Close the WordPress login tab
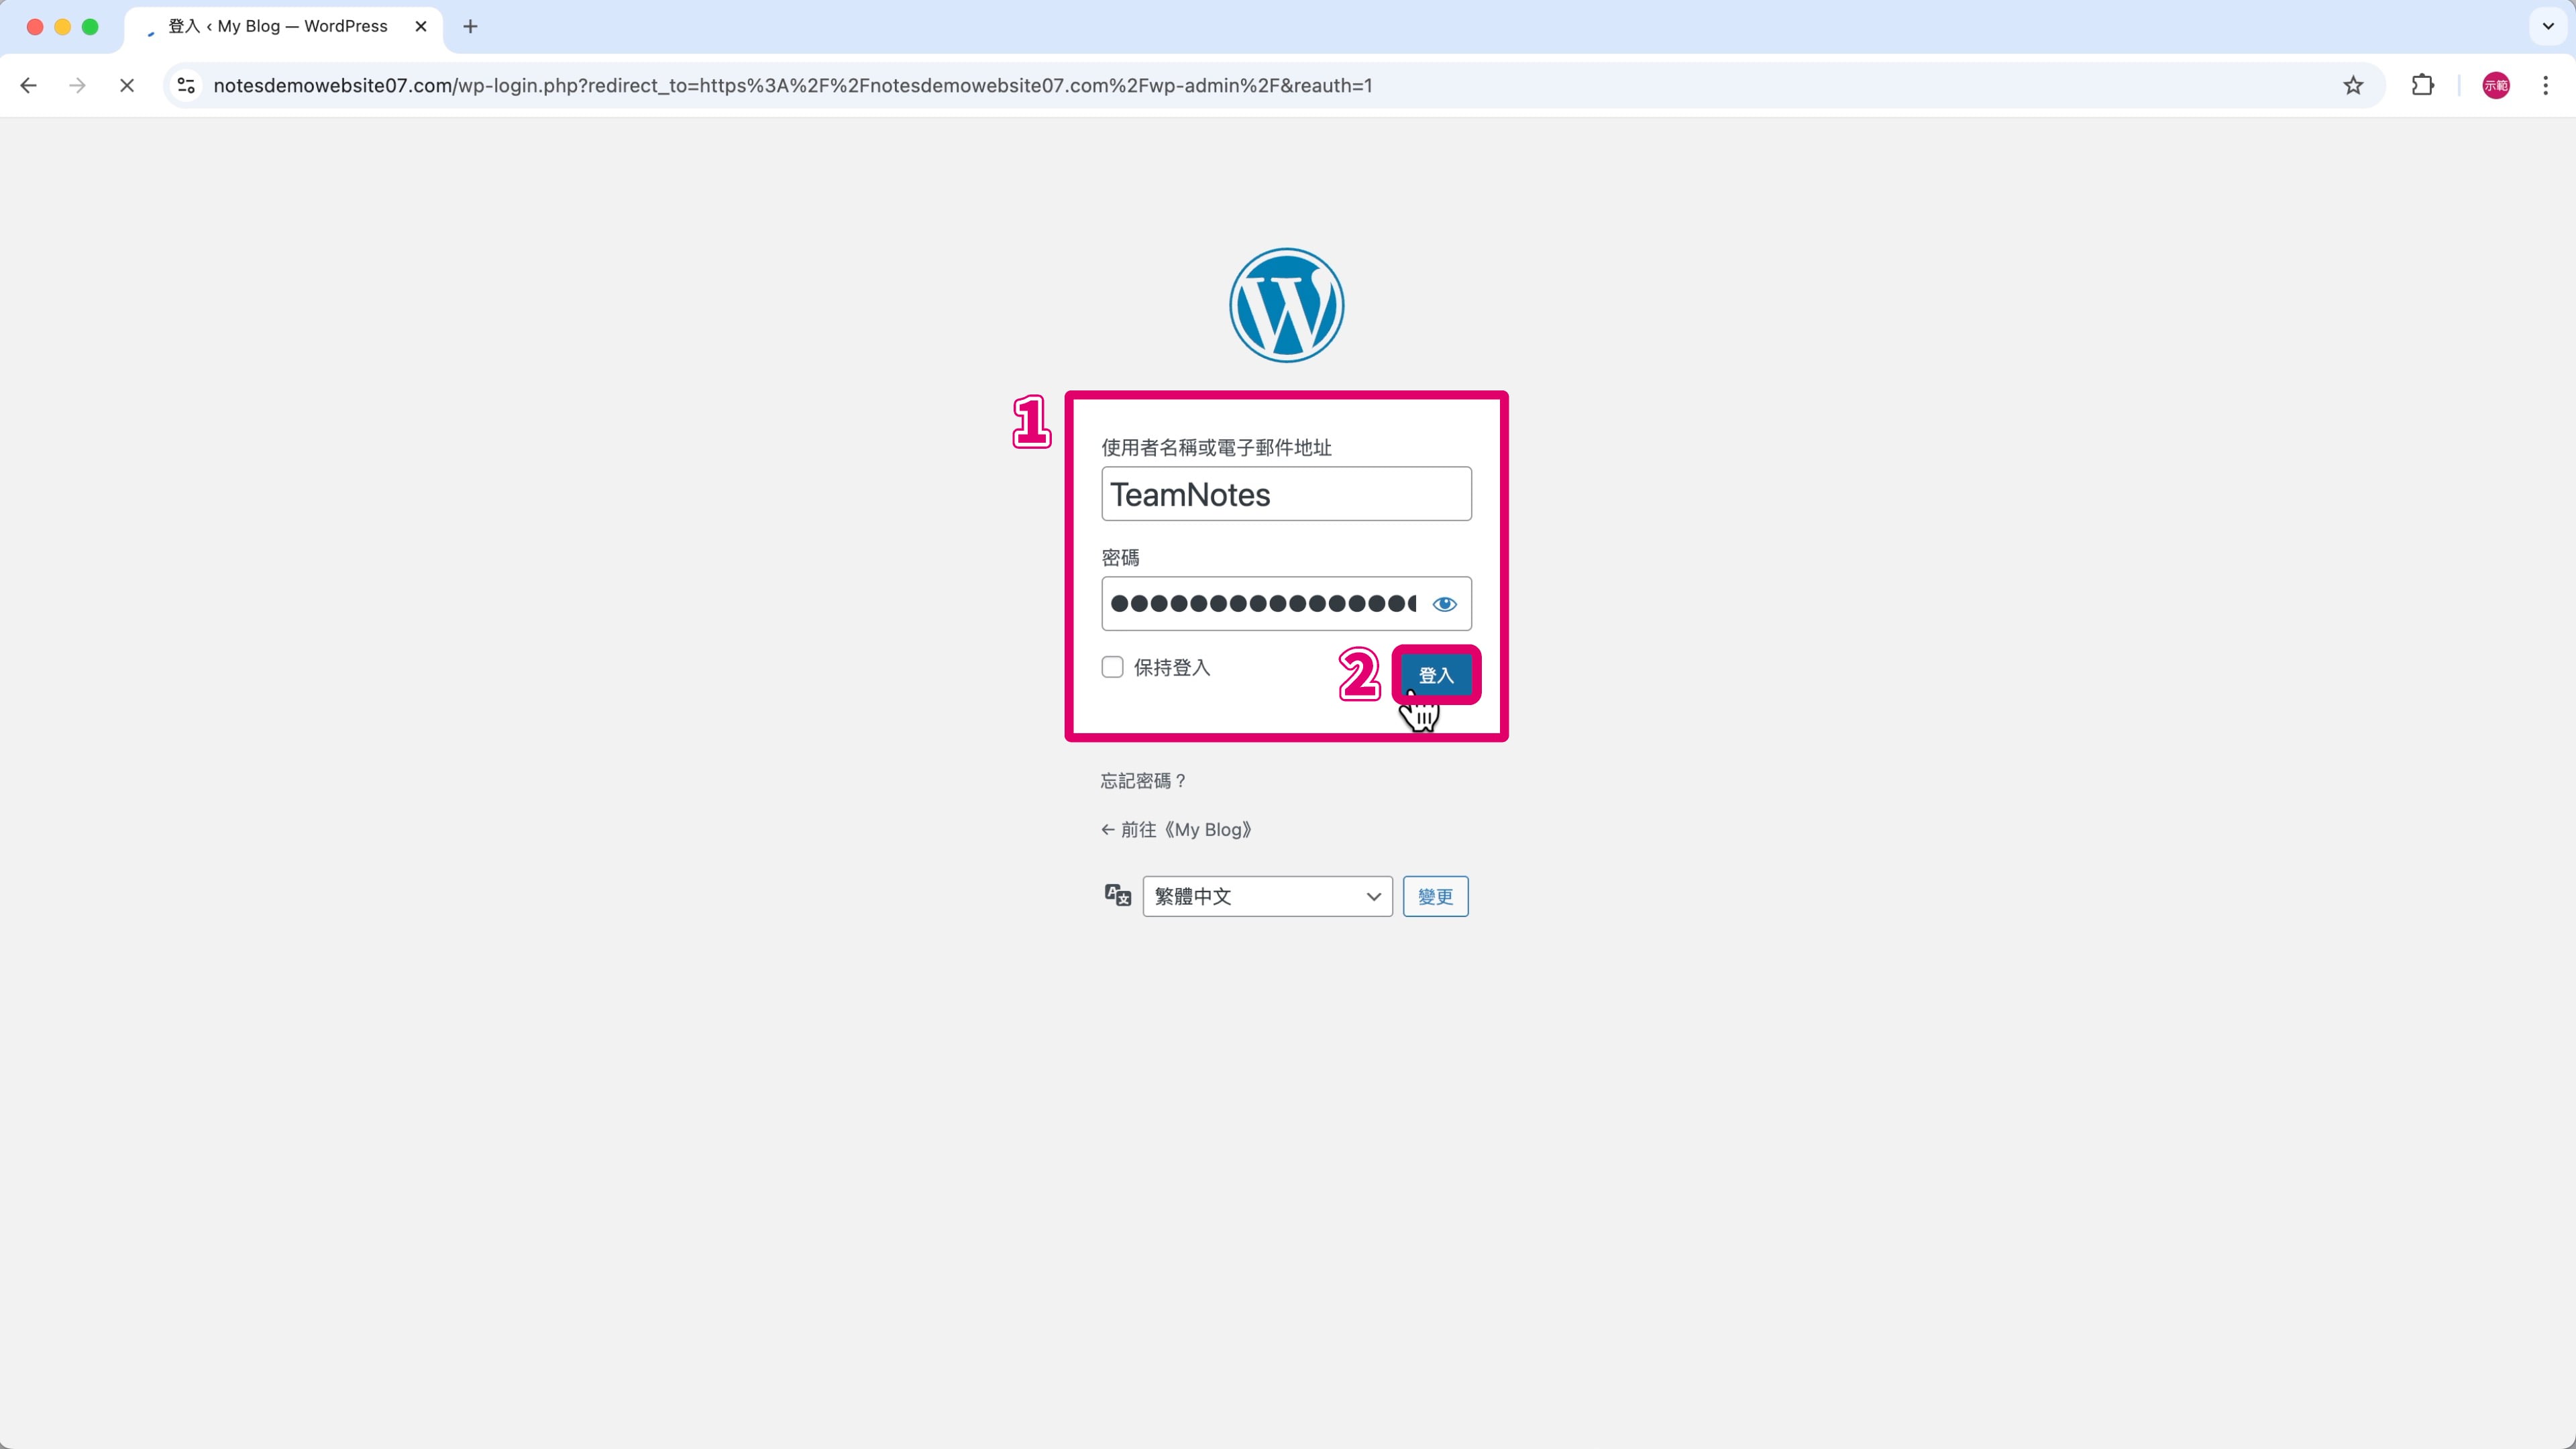The image size is (2576, 1449). 421,27
